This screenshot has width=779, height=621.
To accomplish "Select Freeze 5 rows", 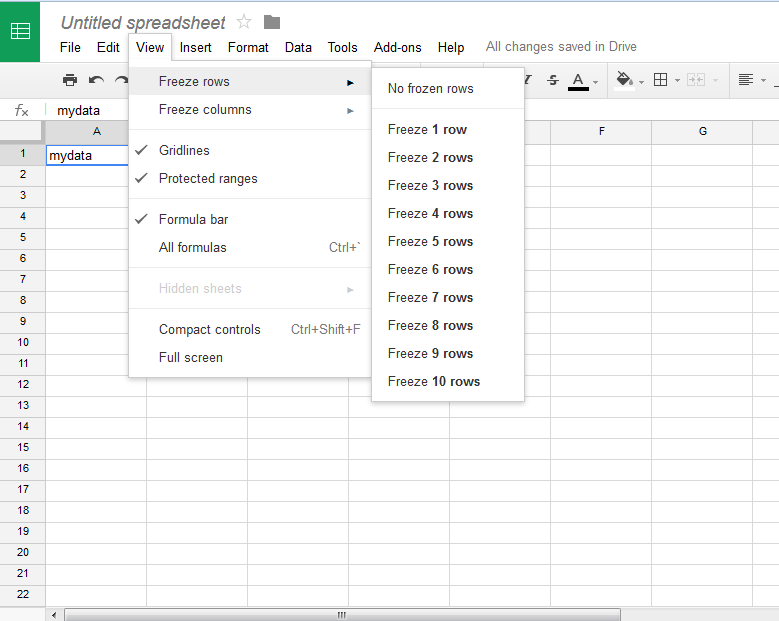I will click(x=448, y=241).
